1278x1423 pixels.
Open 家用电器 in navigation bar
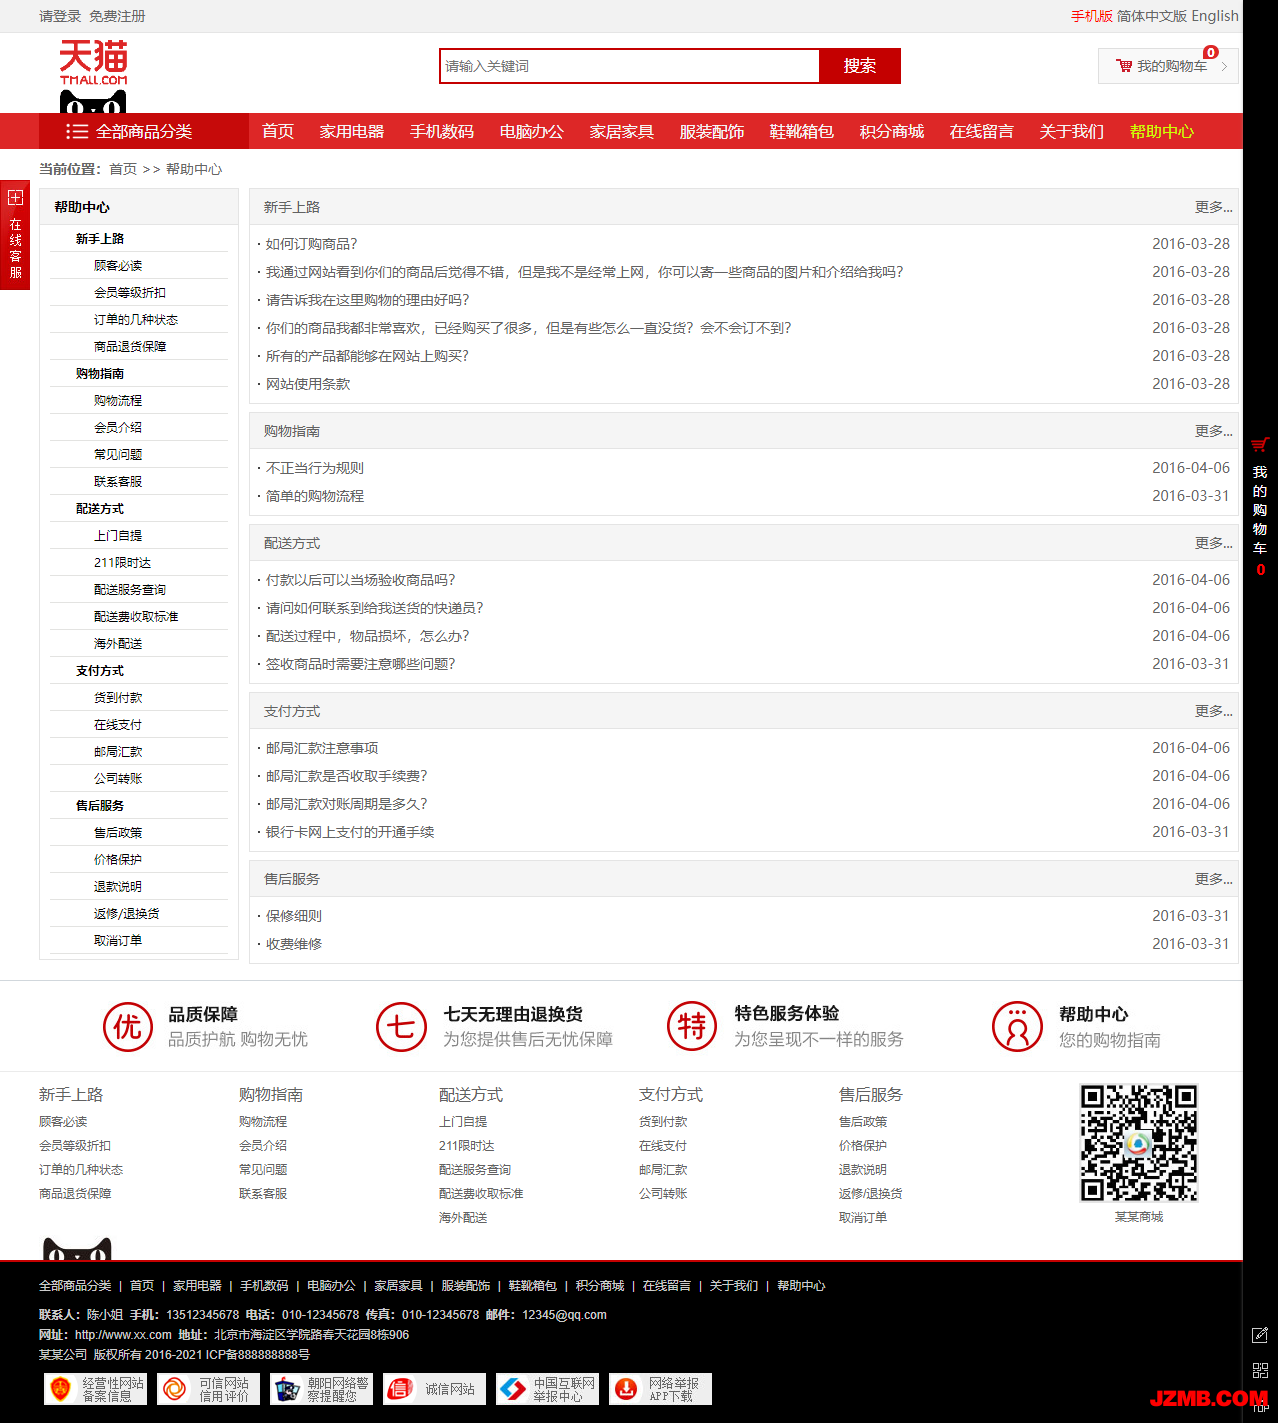coord(352,131)
